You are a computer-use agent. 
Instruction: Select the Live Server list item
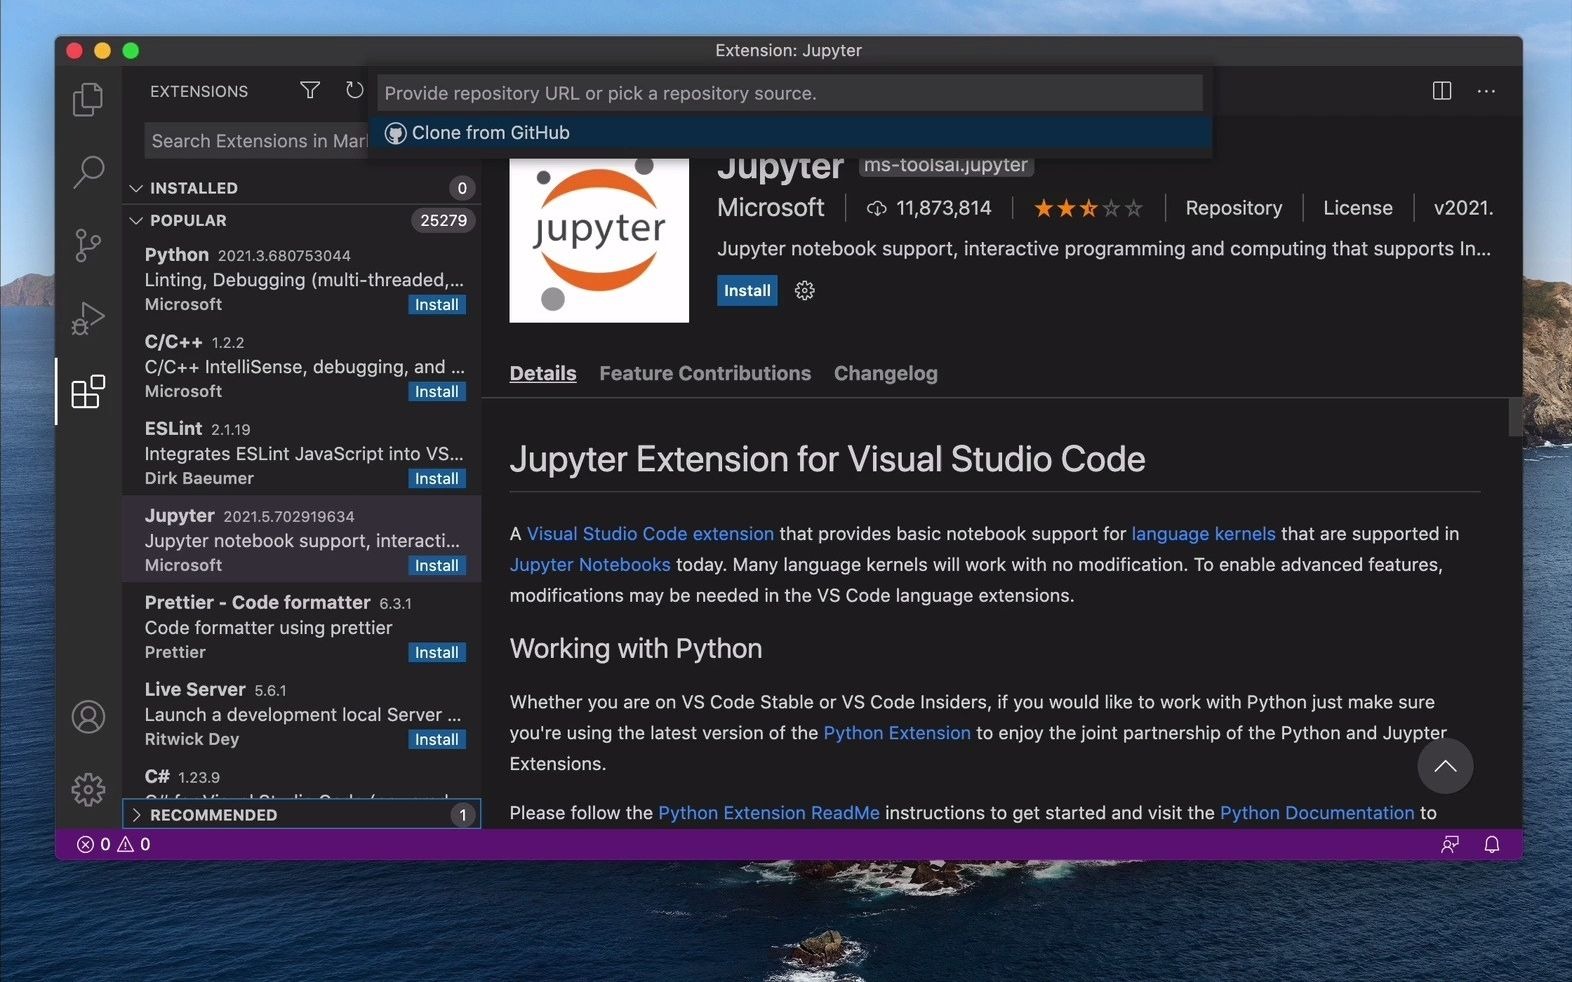301,714
